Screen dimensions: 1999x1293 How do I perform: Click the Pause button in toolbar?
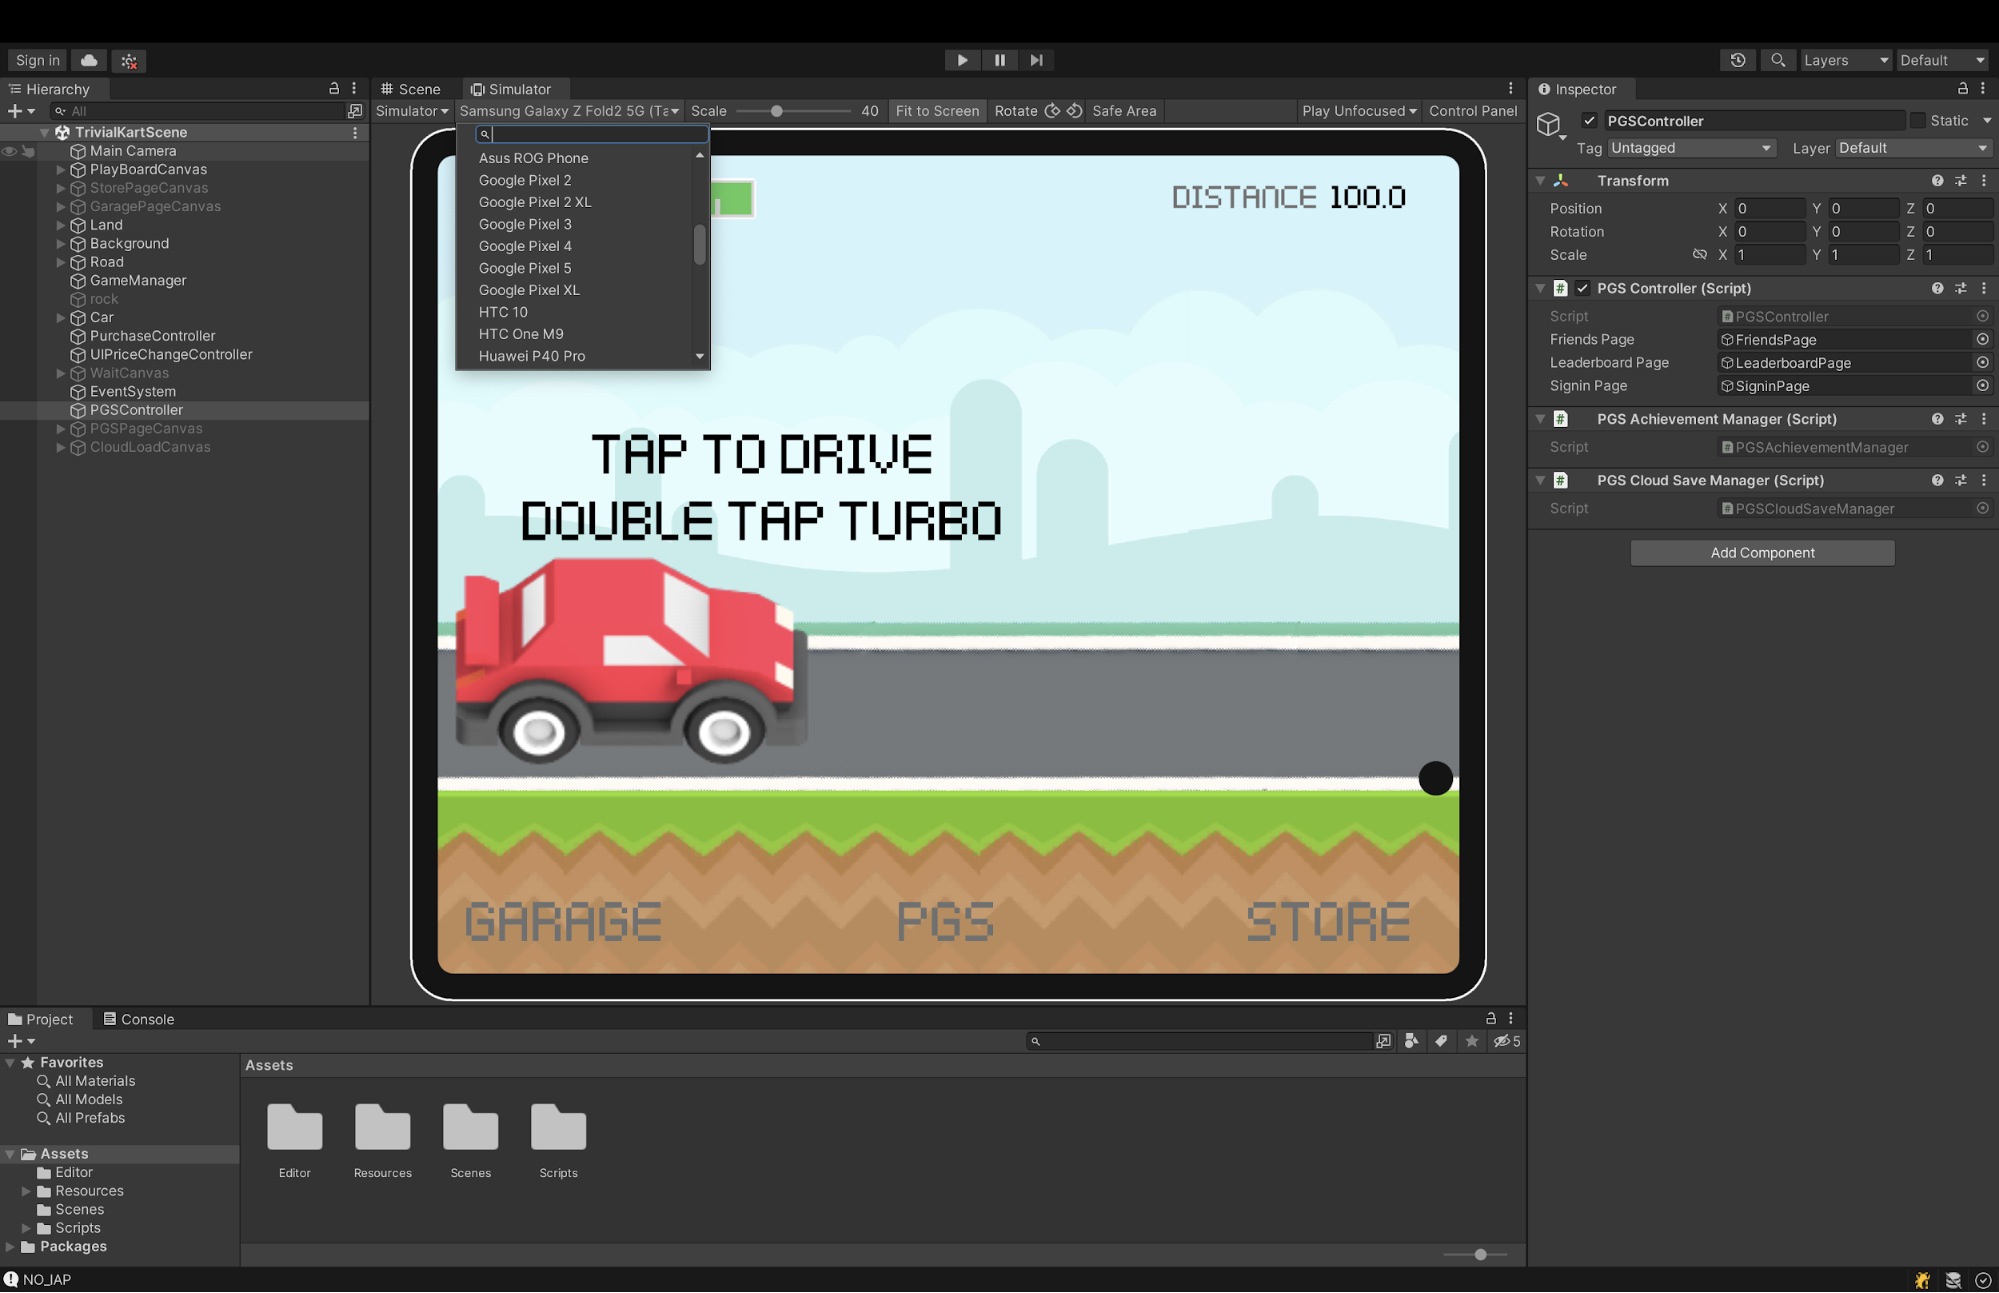tap(1000, 58)
